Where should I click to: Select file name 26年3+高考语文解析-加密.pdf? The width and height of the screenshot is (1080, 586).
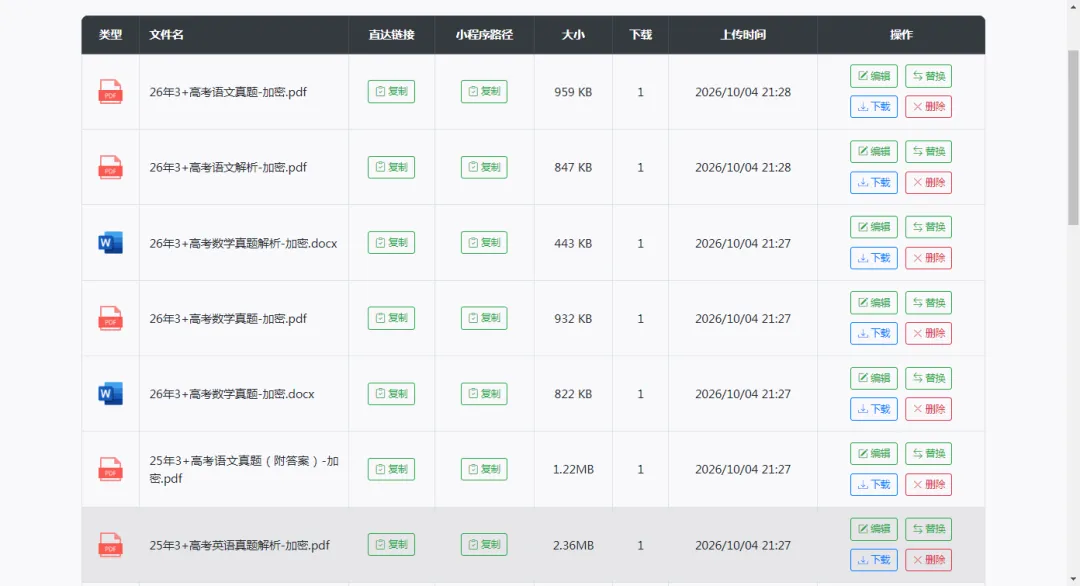click(228, 167)
